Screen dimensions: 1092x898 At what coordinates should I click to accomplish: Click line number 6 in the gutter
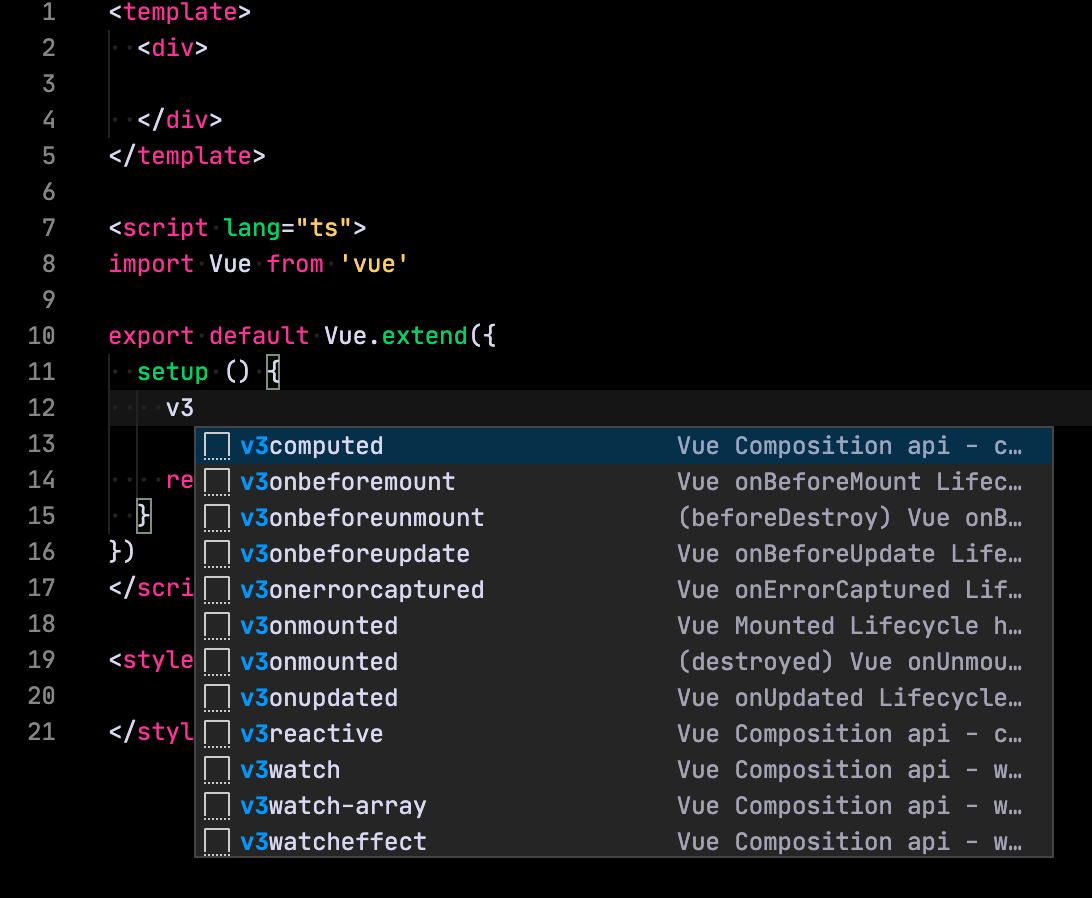point(49,192)
